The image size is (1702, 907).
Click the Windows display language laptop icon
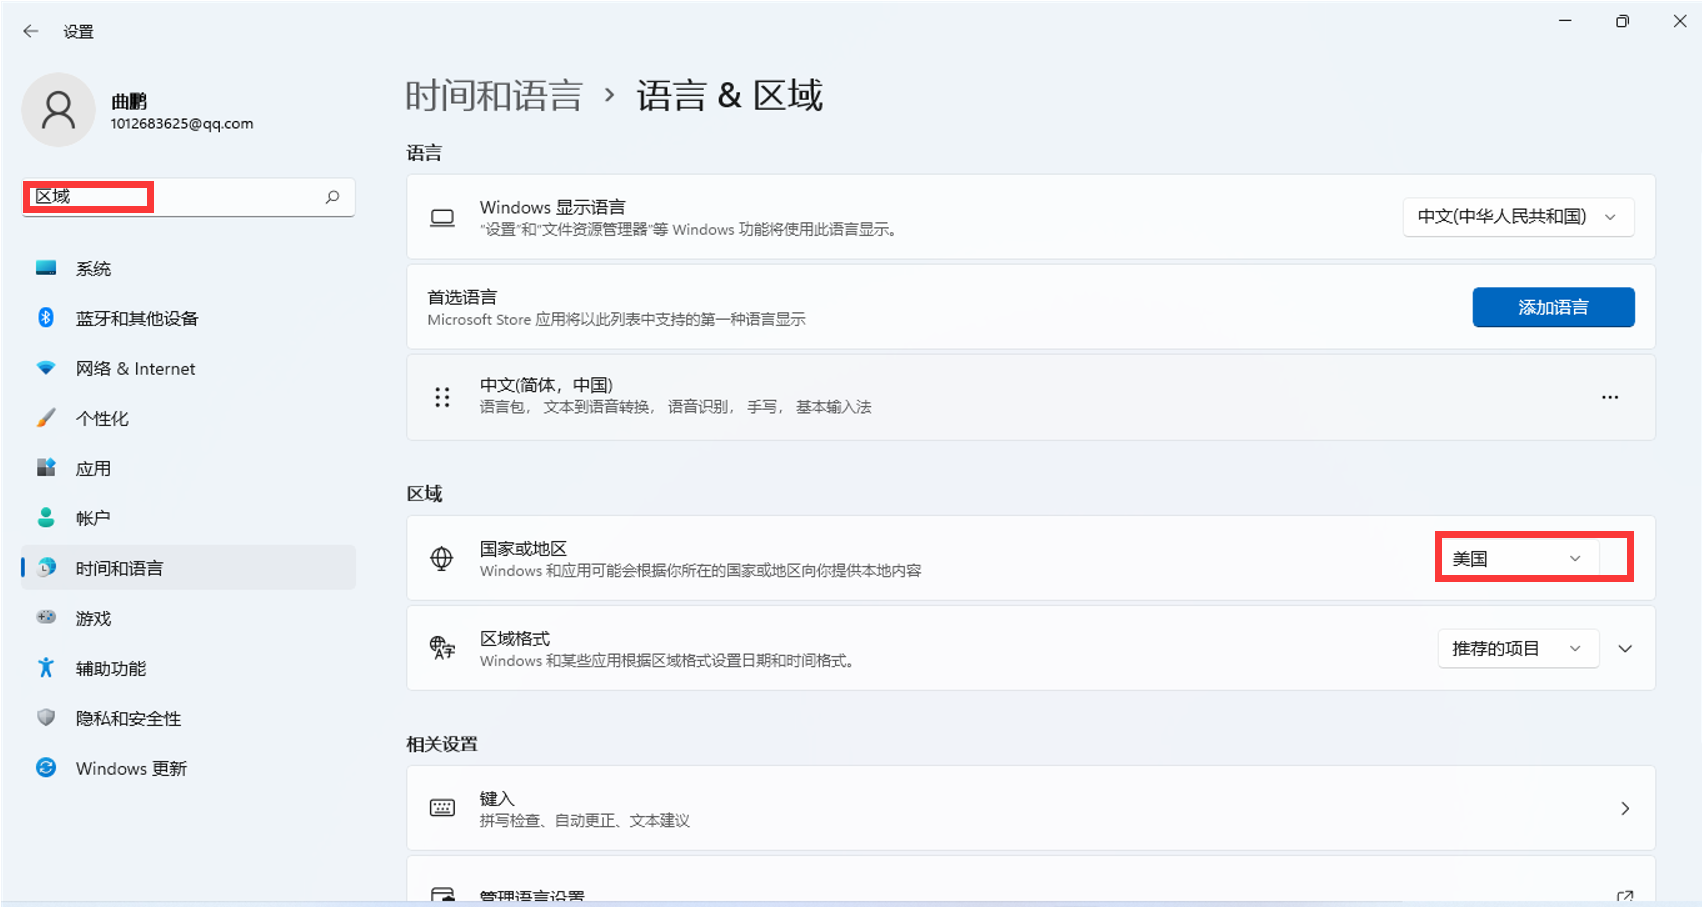point(442,218)
